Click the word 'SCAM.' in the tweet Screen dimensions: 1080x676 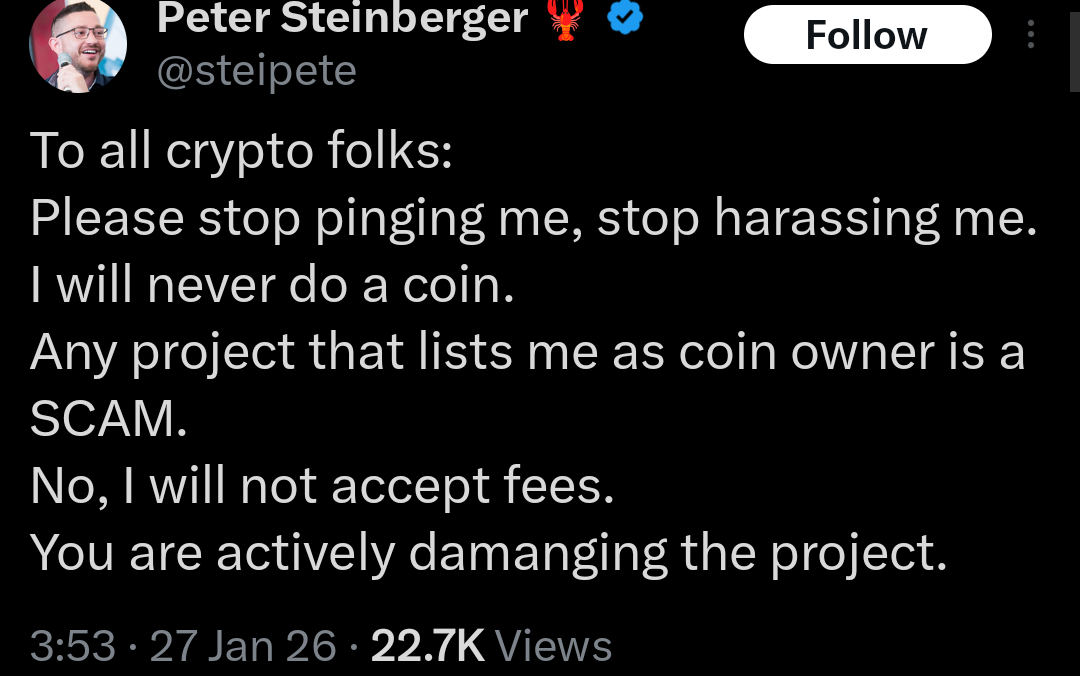[x=108, y=420]
